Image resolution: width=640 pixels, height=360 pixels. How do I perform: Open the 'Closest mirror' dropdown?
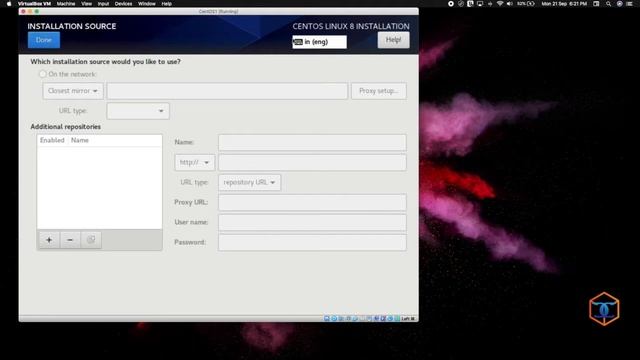click(x=73, y=91)
